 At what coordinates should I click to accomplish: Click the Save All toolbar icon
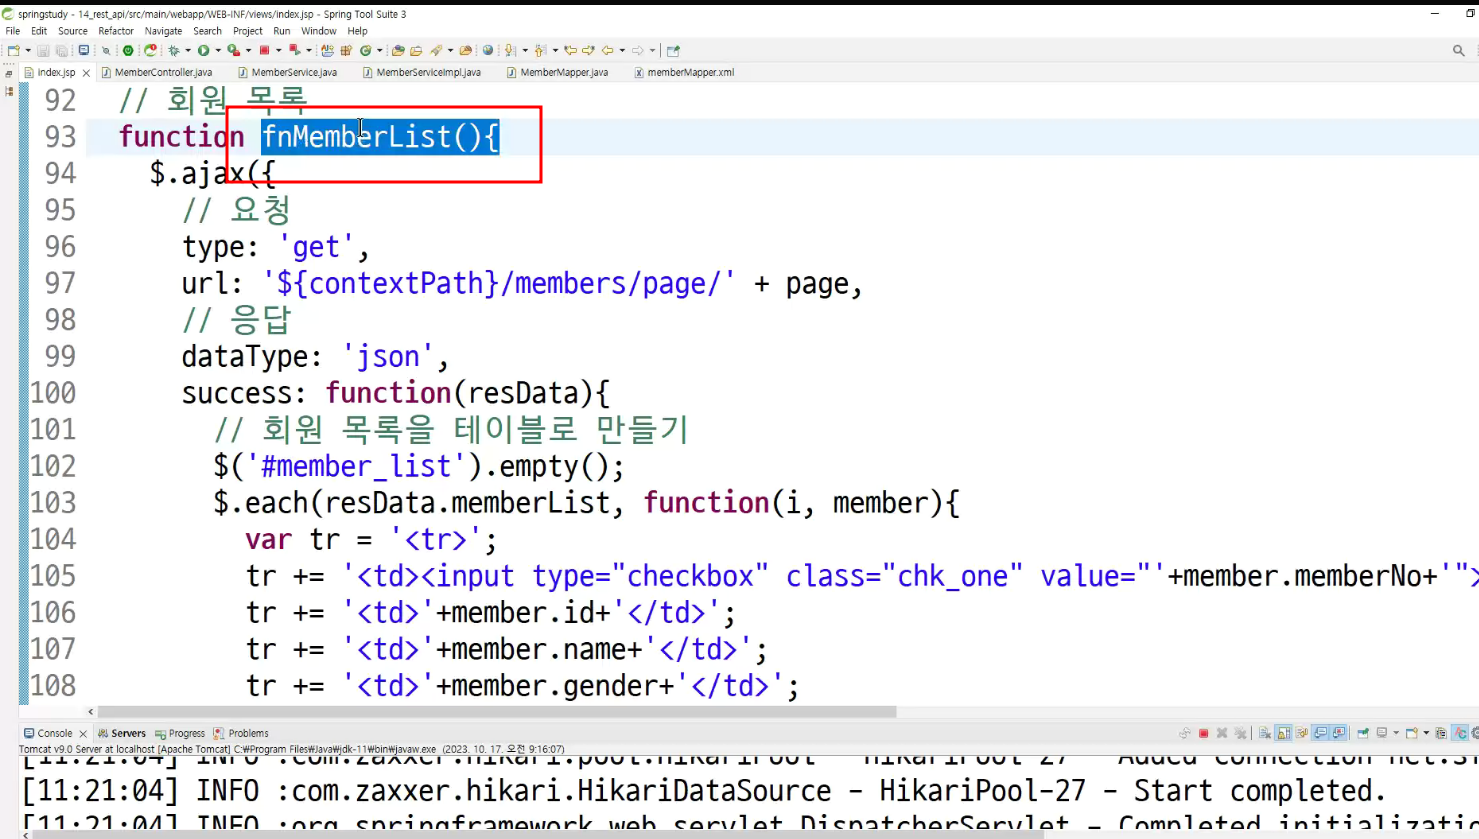pos(61,50)
